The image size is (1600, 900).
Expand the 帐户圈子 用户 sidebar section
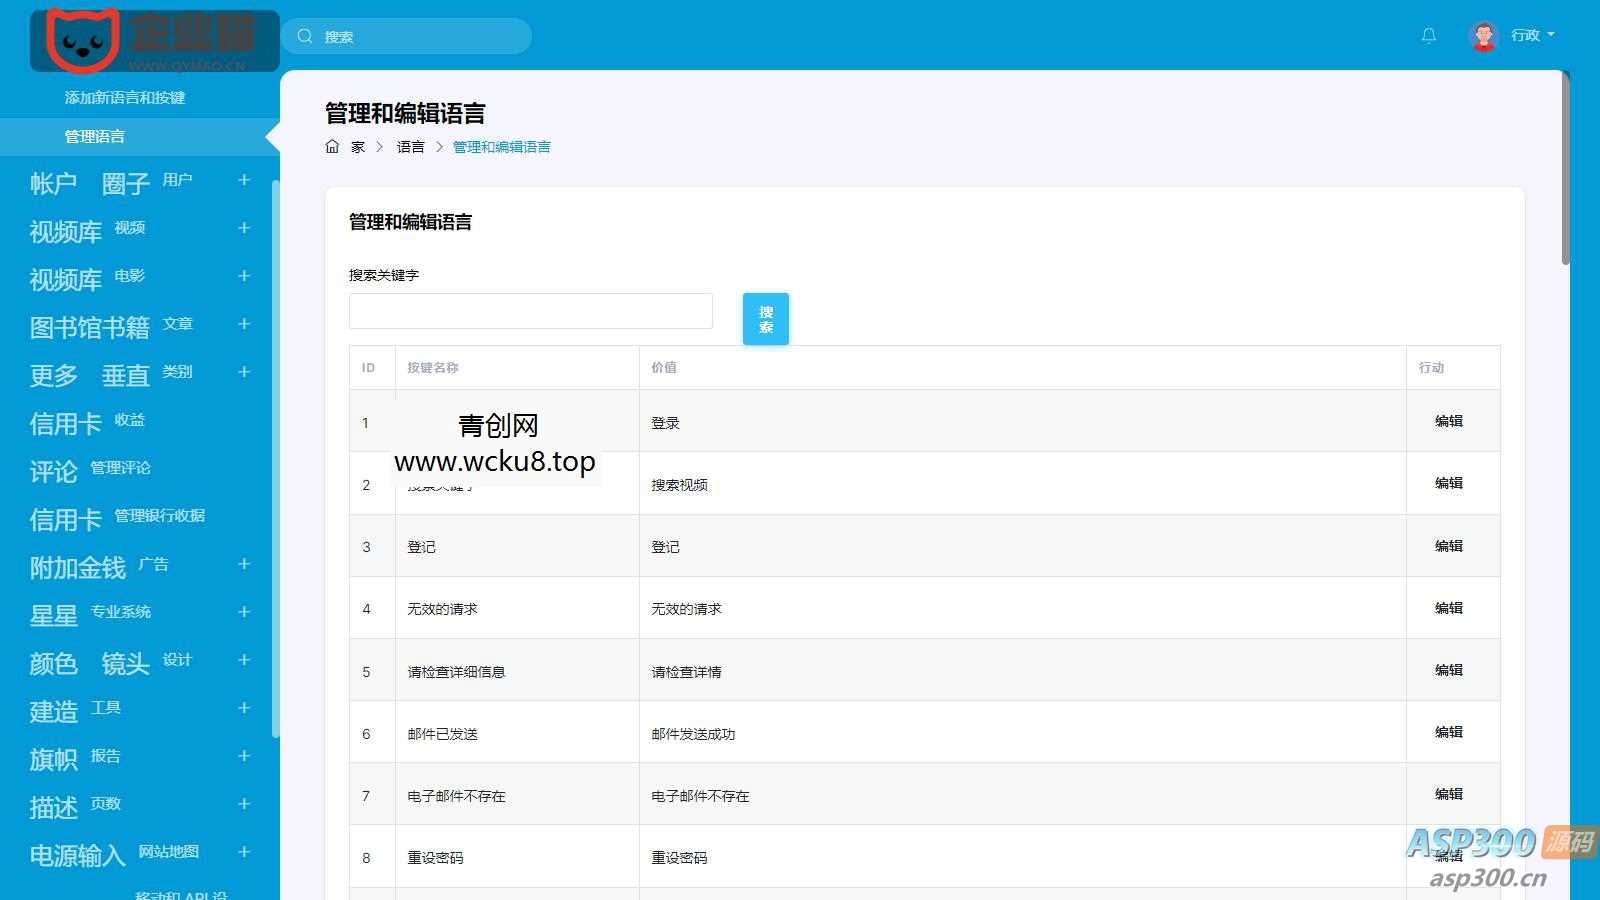click(243, 180)
